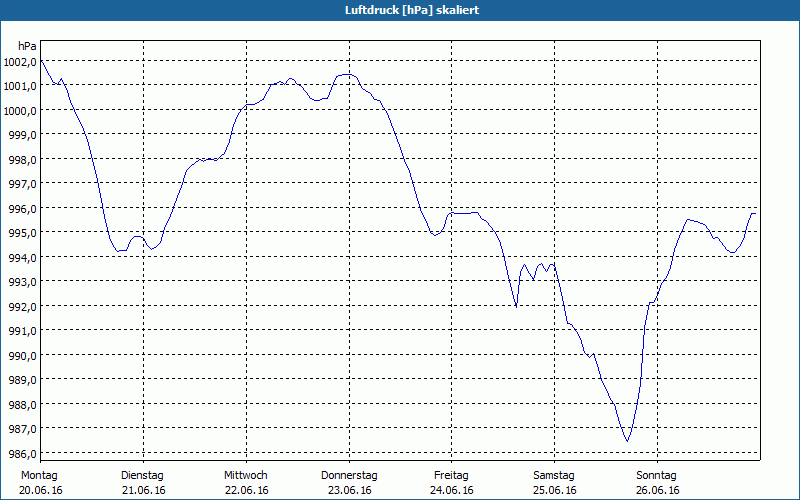Select the 987,0 axis value
Screen dimensions: 800x500
click(23, 429)
